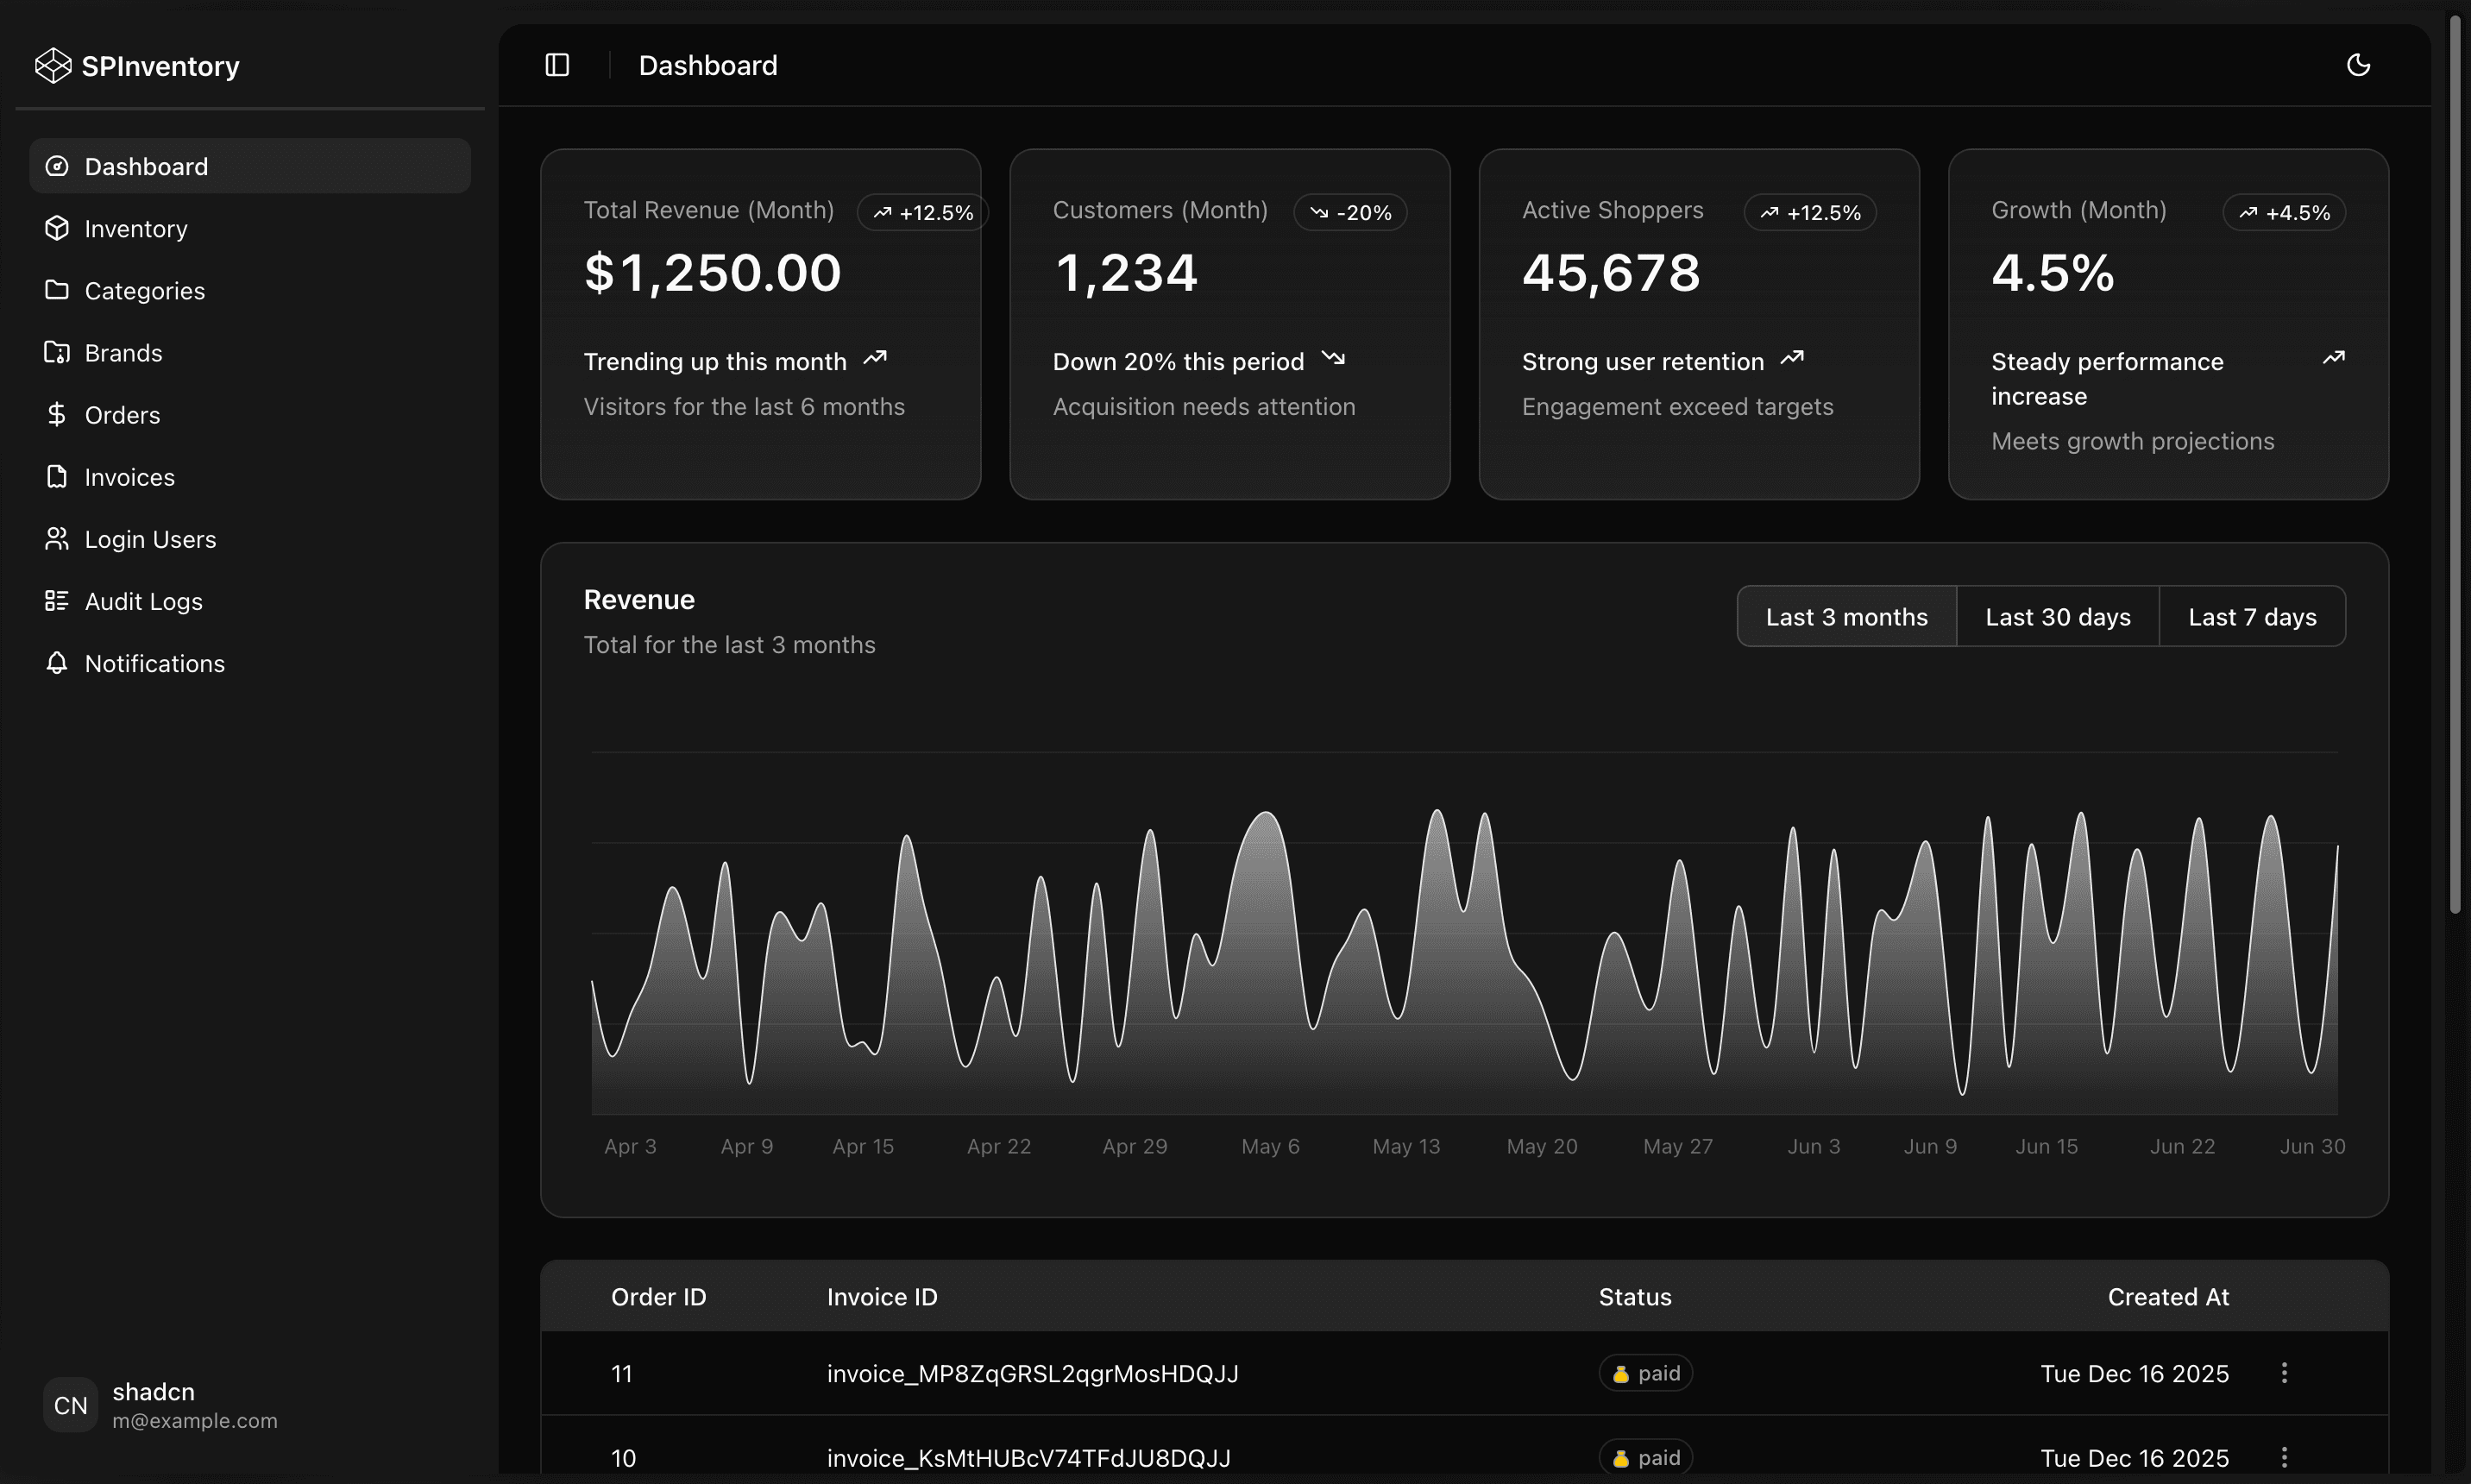
Task: Click the page's vertical scrollbar
Action: [2454, 460]
